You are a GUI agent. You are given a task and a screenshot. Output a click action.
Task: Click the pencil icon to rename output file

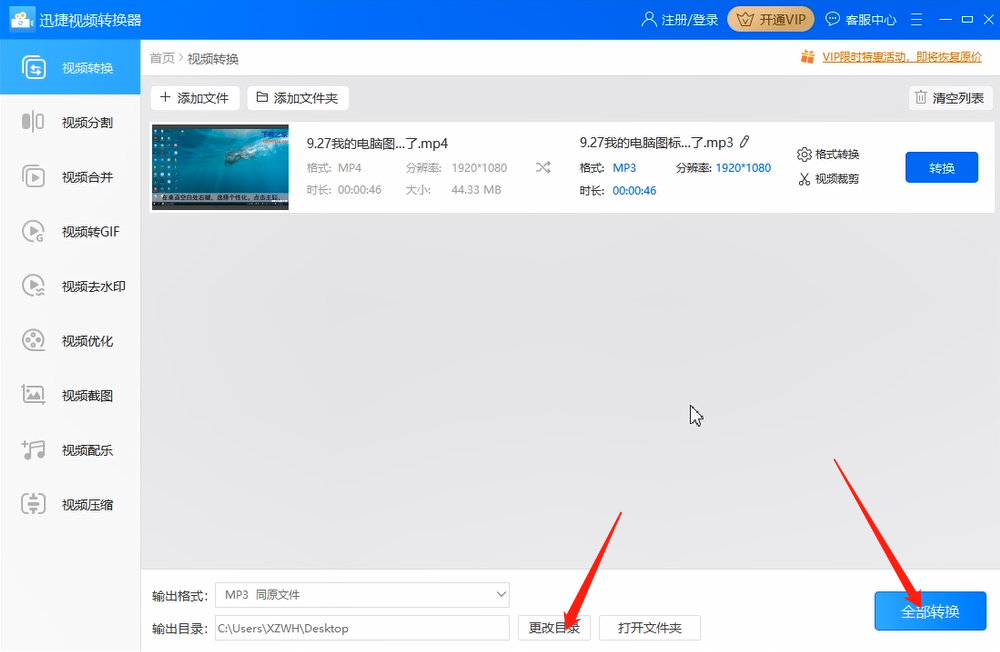(x=744, y=143)
